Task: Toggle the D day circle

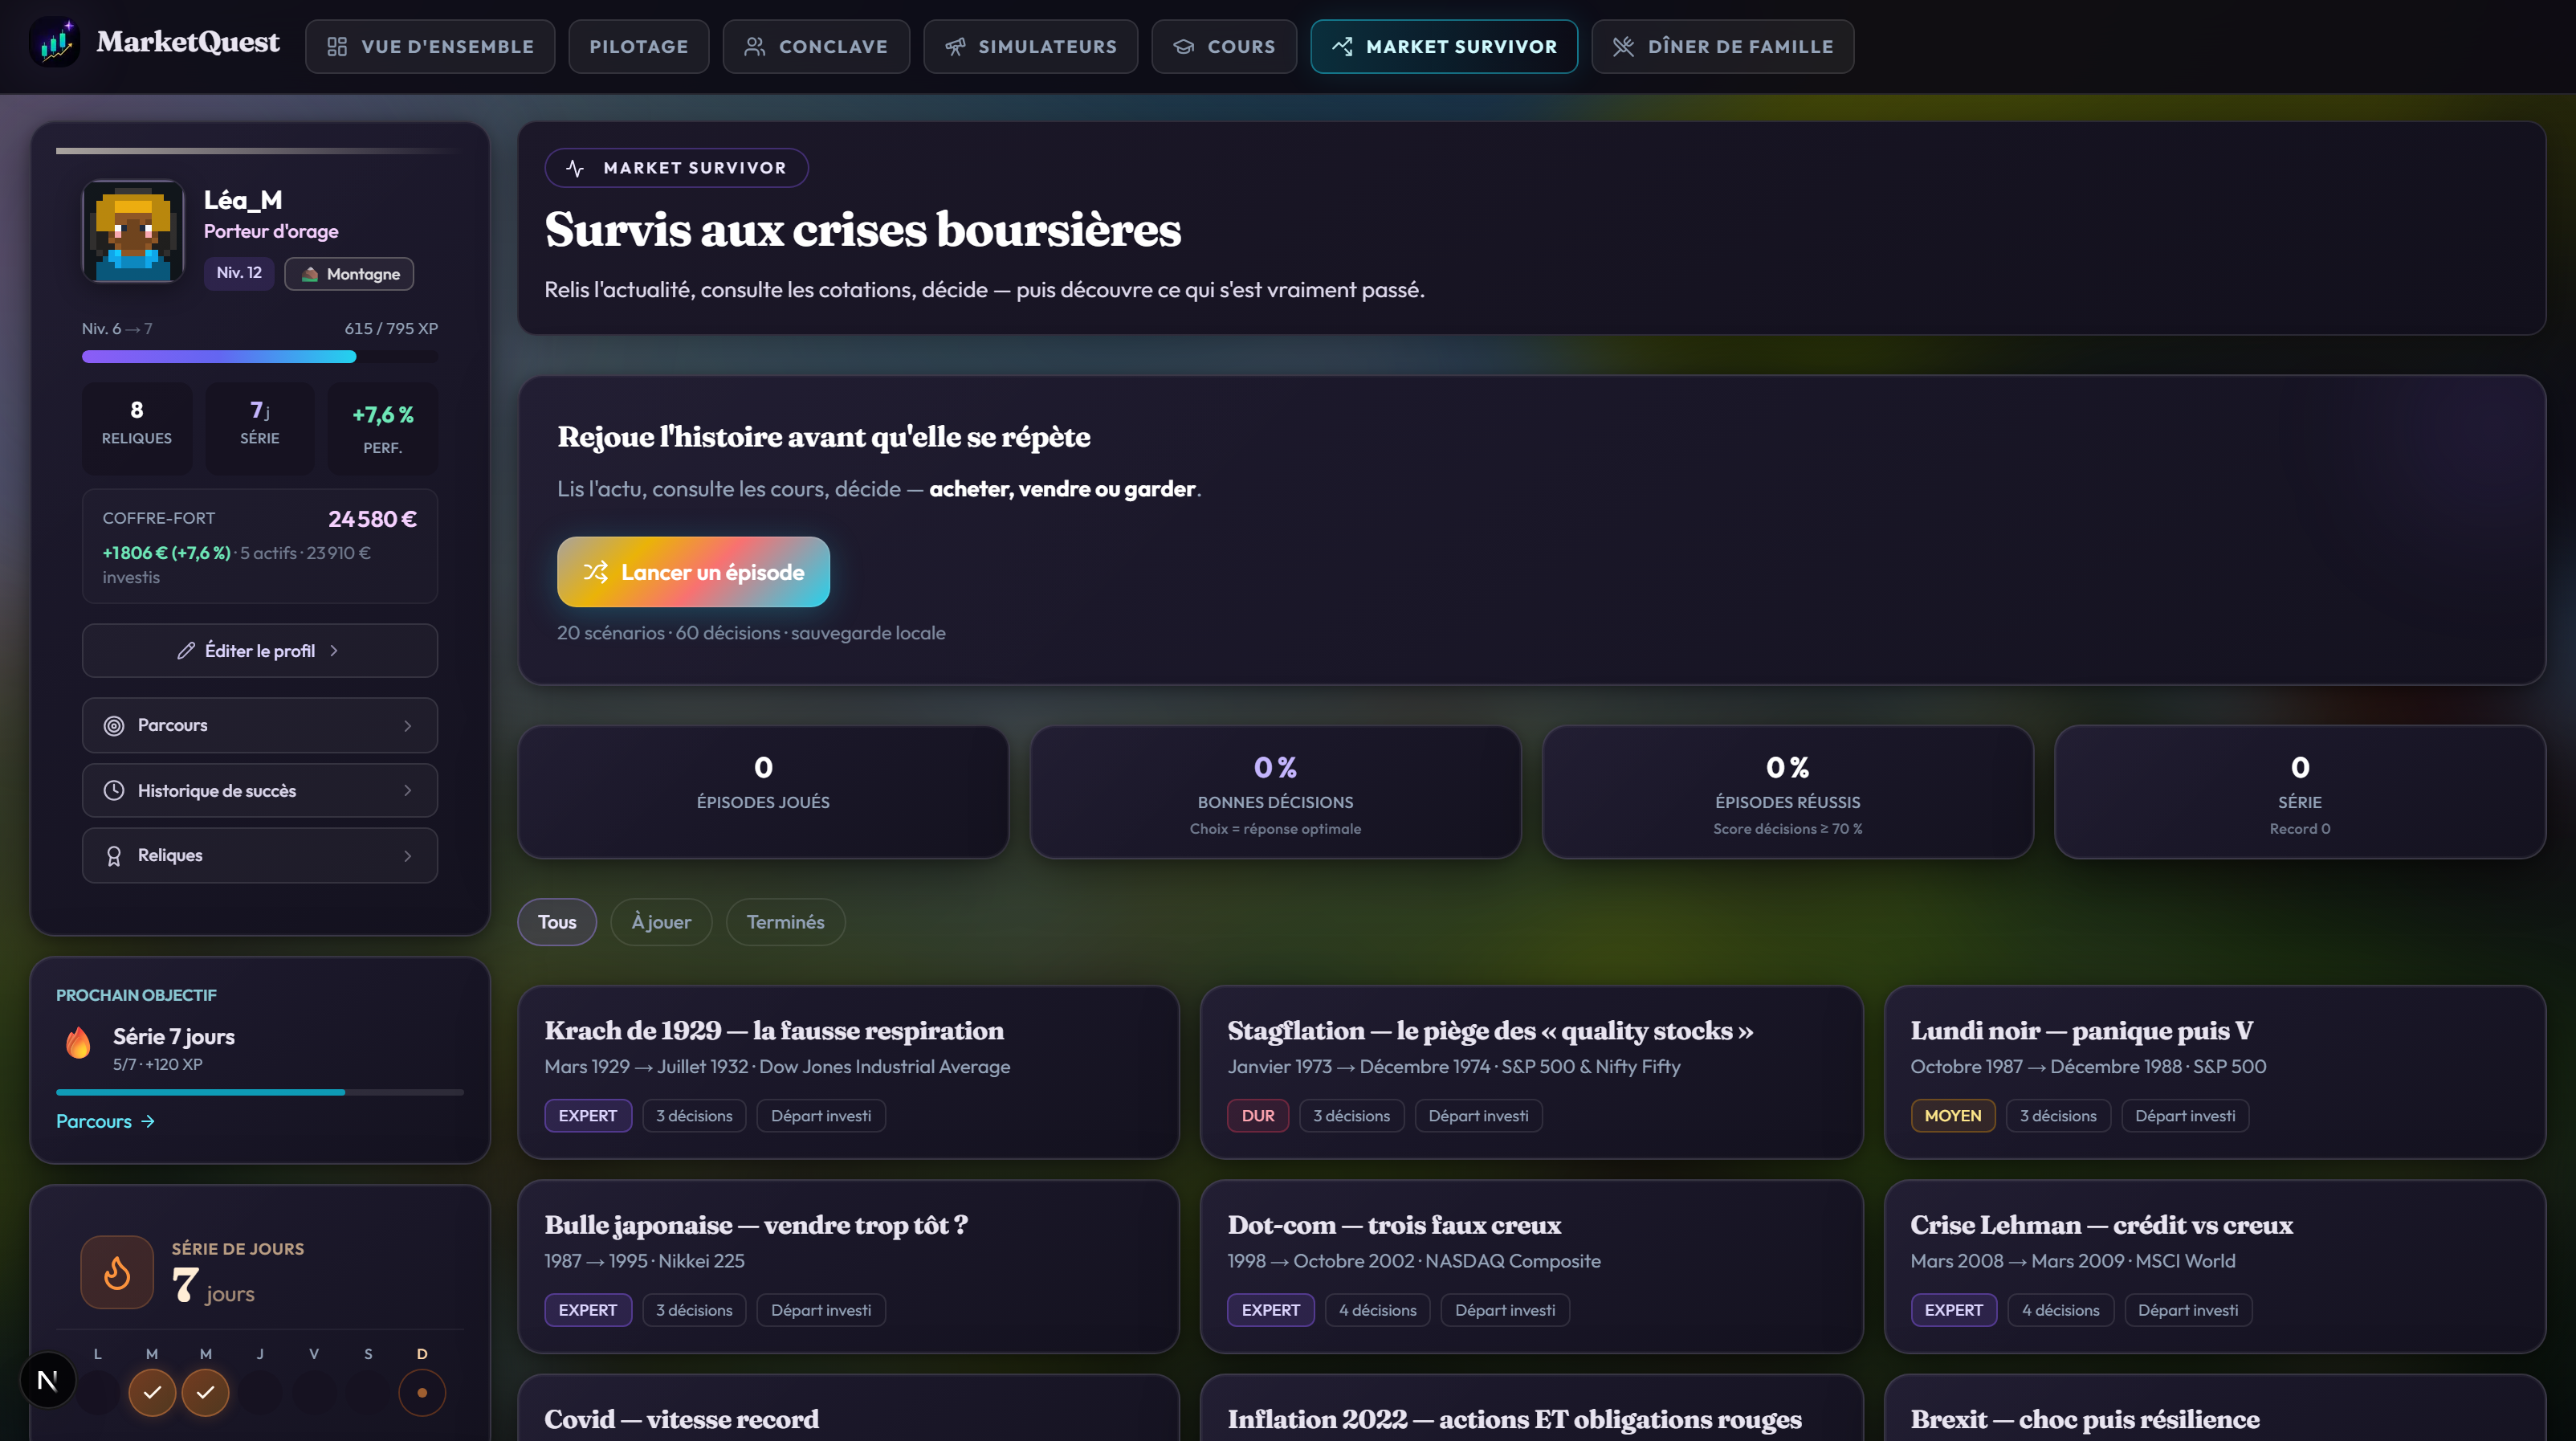Action: pyautogui.click(x=422, y=1393)
